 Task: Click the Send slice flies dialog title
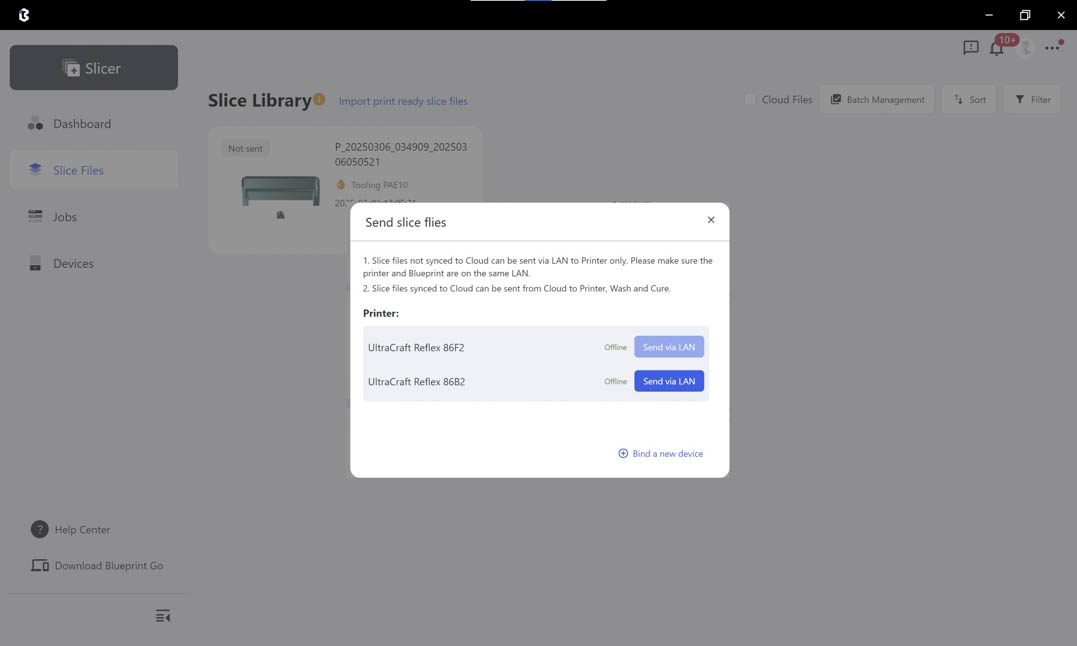tap(405, 222)
